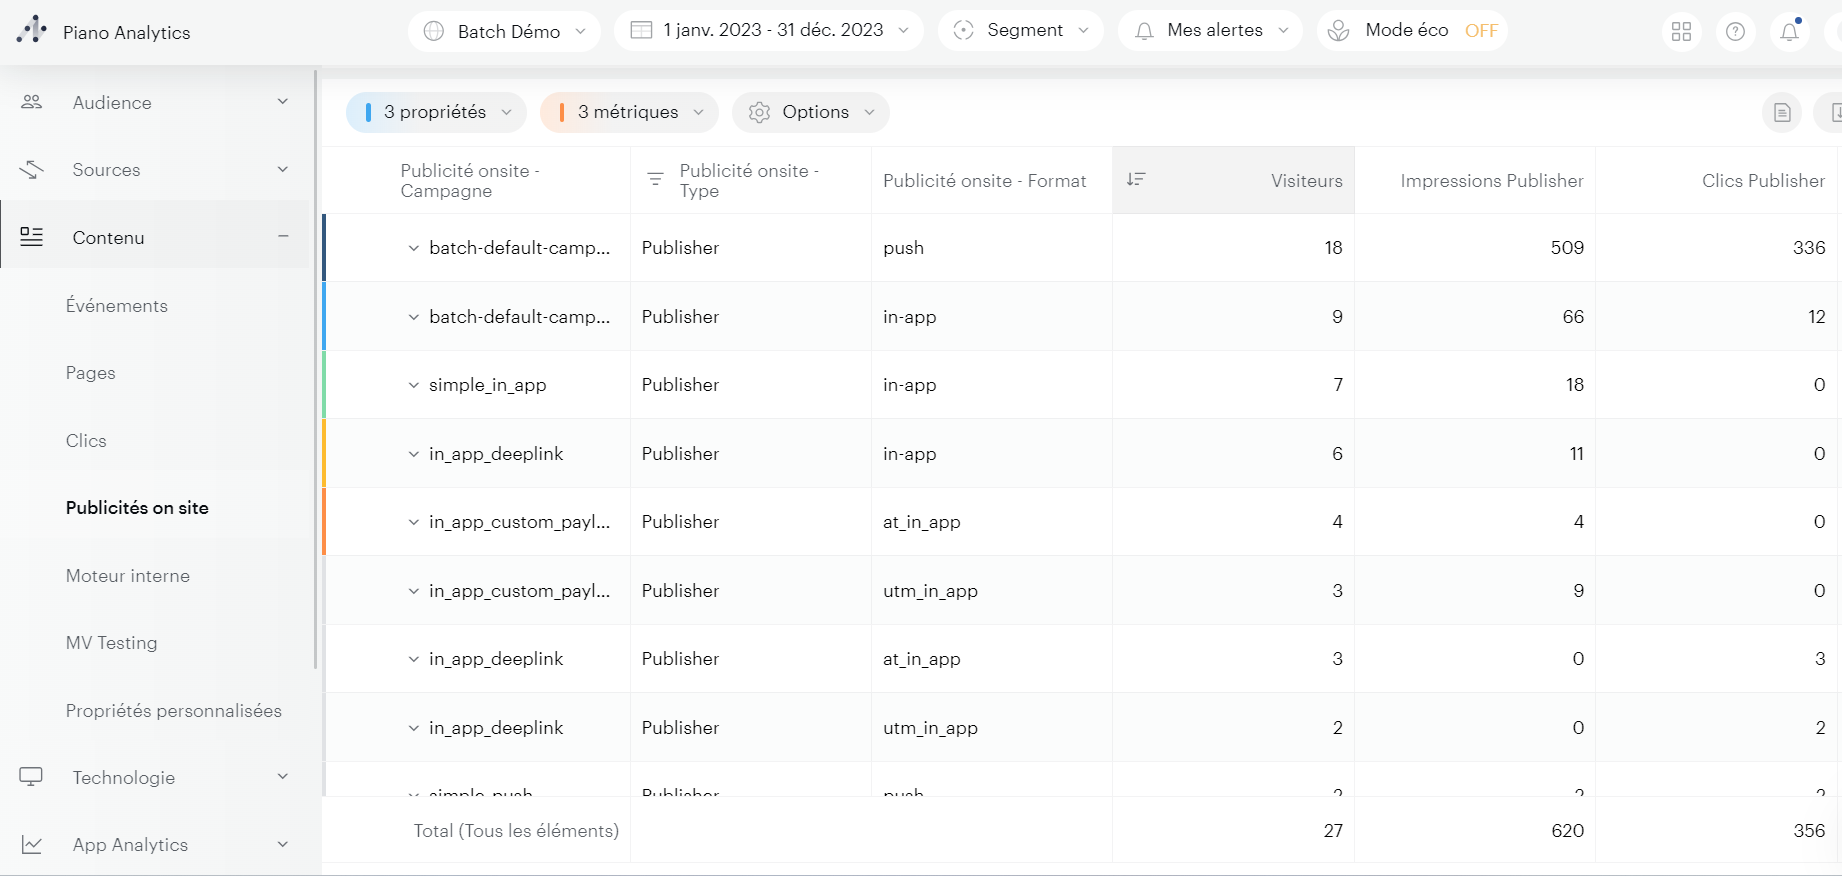Collapse the Contenu sidebar section
This screenshot has width=1842, height=876.
pyautogui.click(x=283, y=237)
